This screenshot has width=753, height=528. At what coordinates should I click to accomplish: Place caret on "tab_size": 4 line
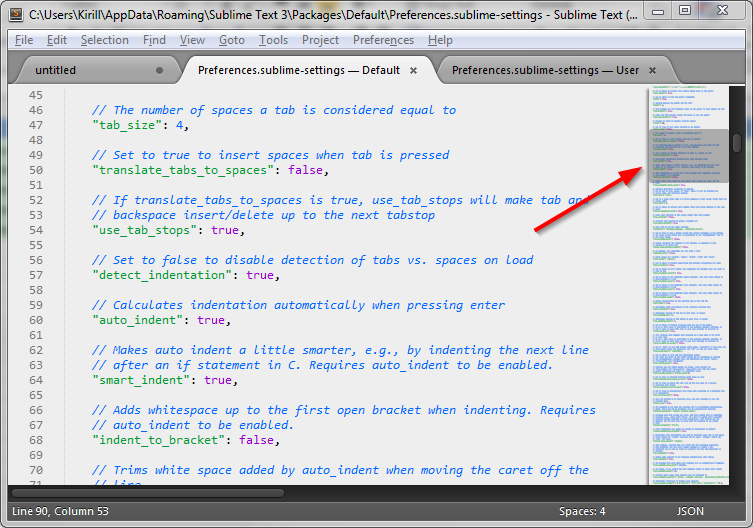coord(140,125)
